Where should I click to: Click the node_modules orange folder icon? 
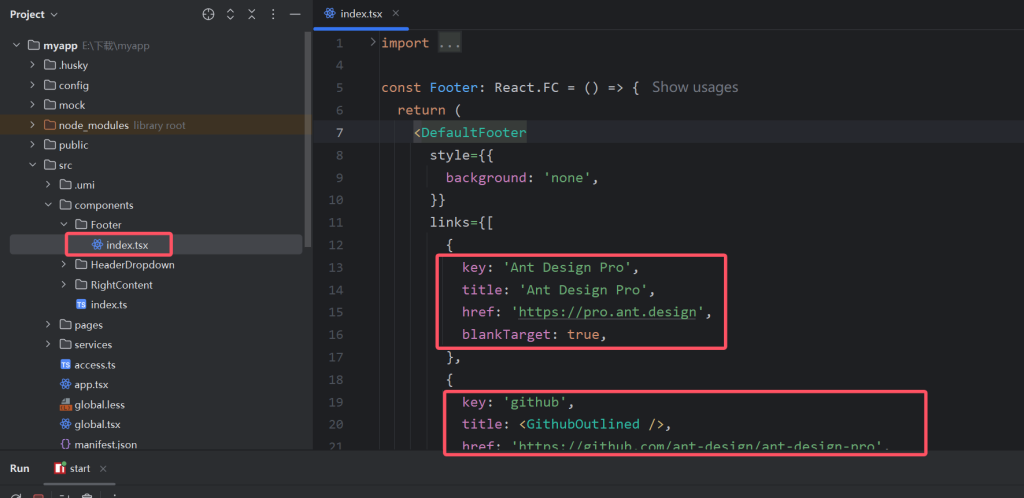49,125
